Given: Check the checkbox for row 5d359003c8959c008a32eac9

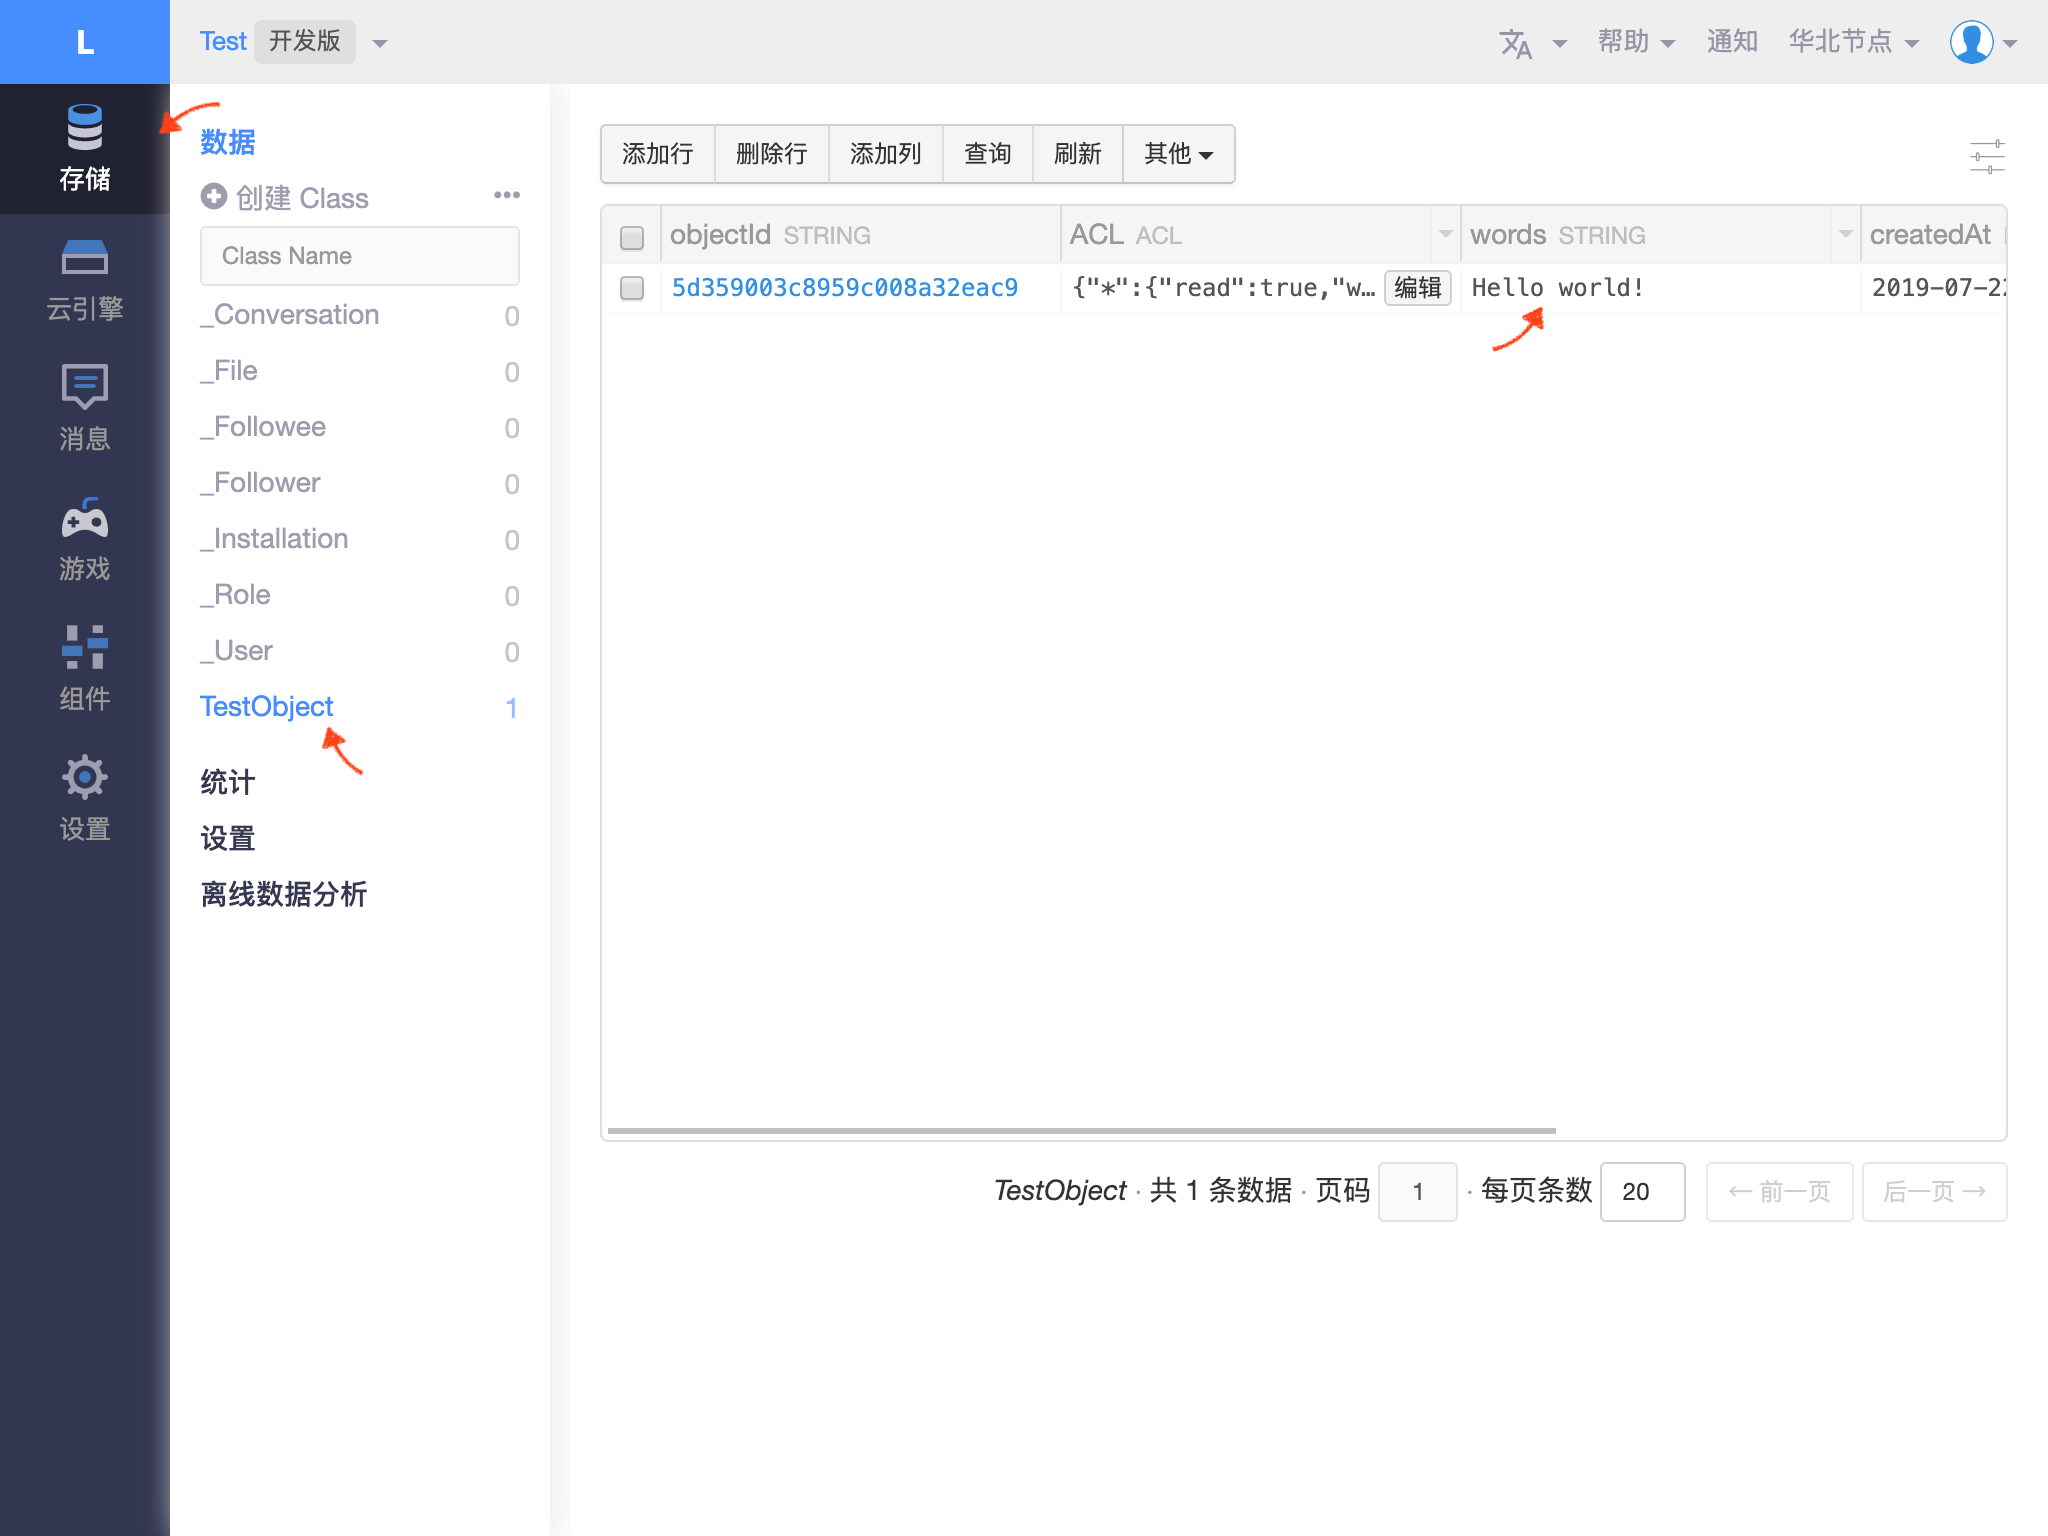Looking at the screenshot, I should (631, 288).
